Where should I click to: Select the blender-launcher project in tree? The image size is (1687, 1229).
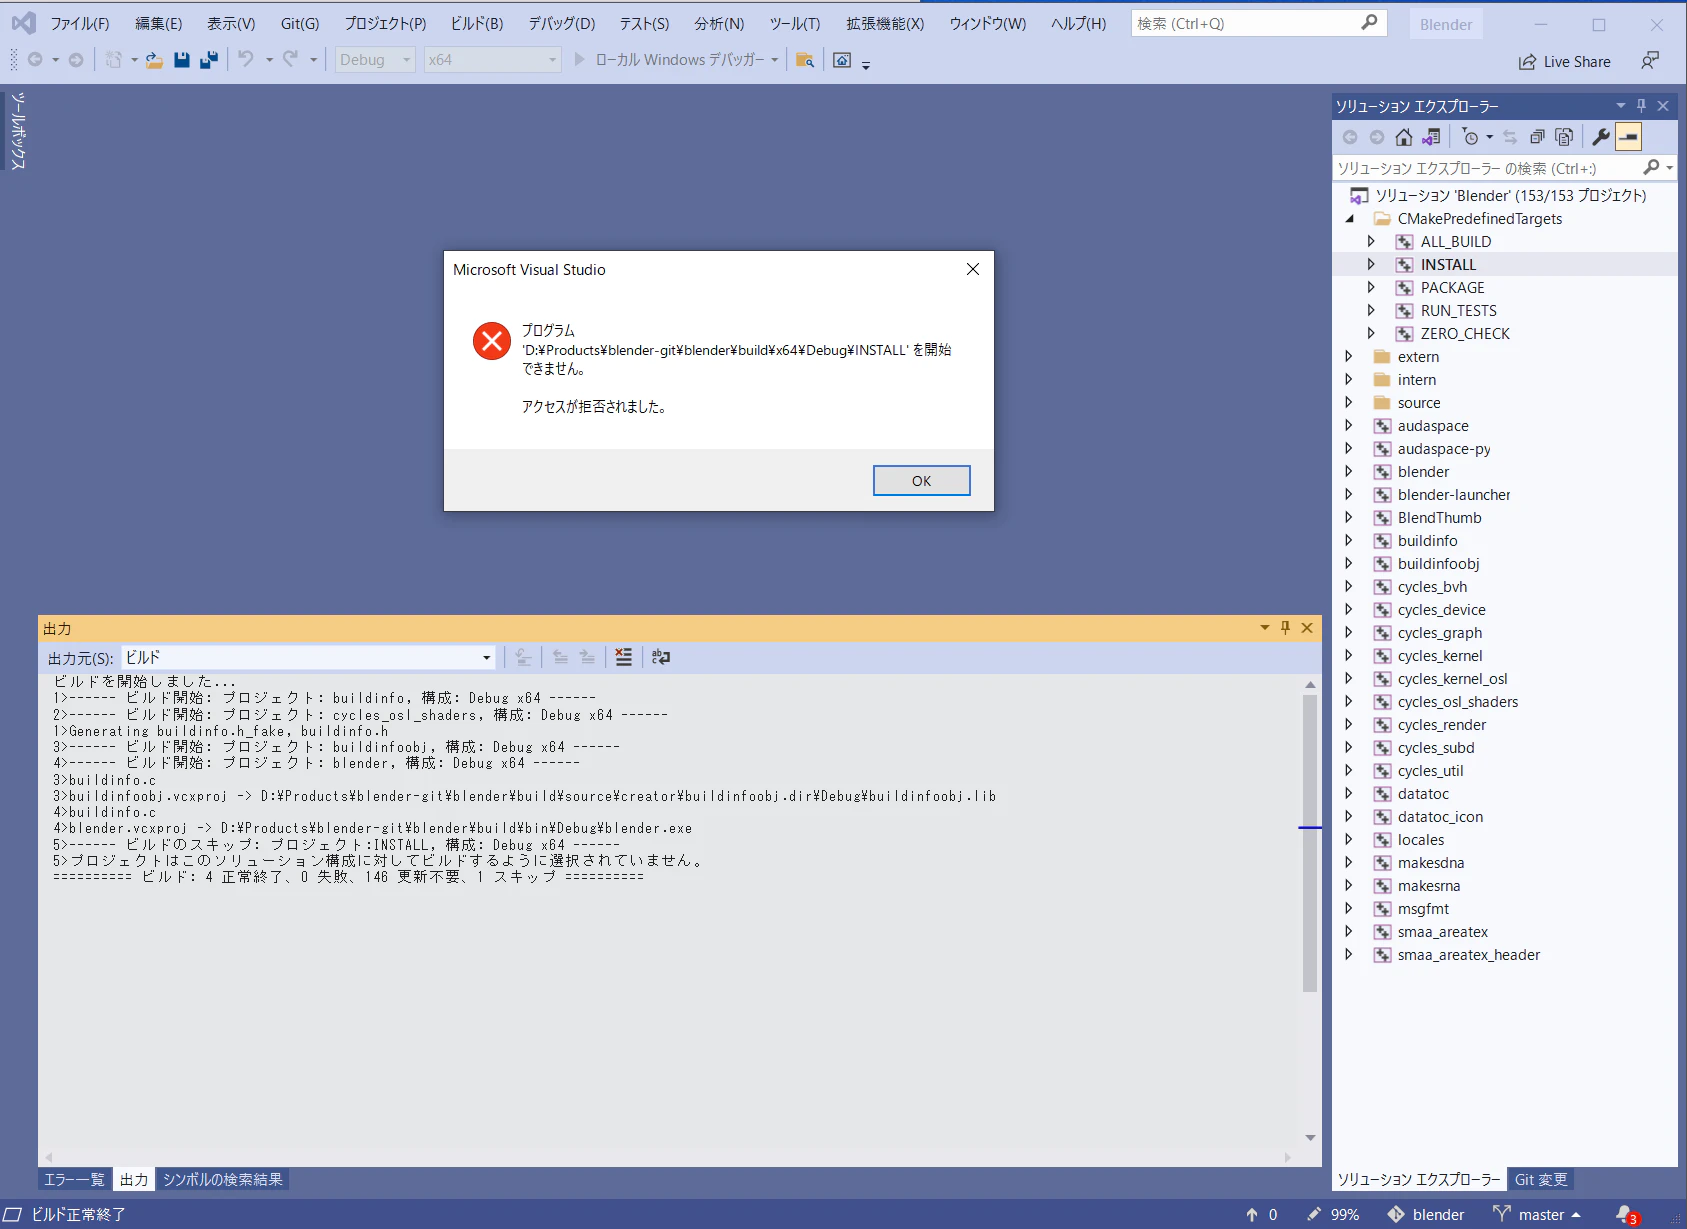point(1453,495)
